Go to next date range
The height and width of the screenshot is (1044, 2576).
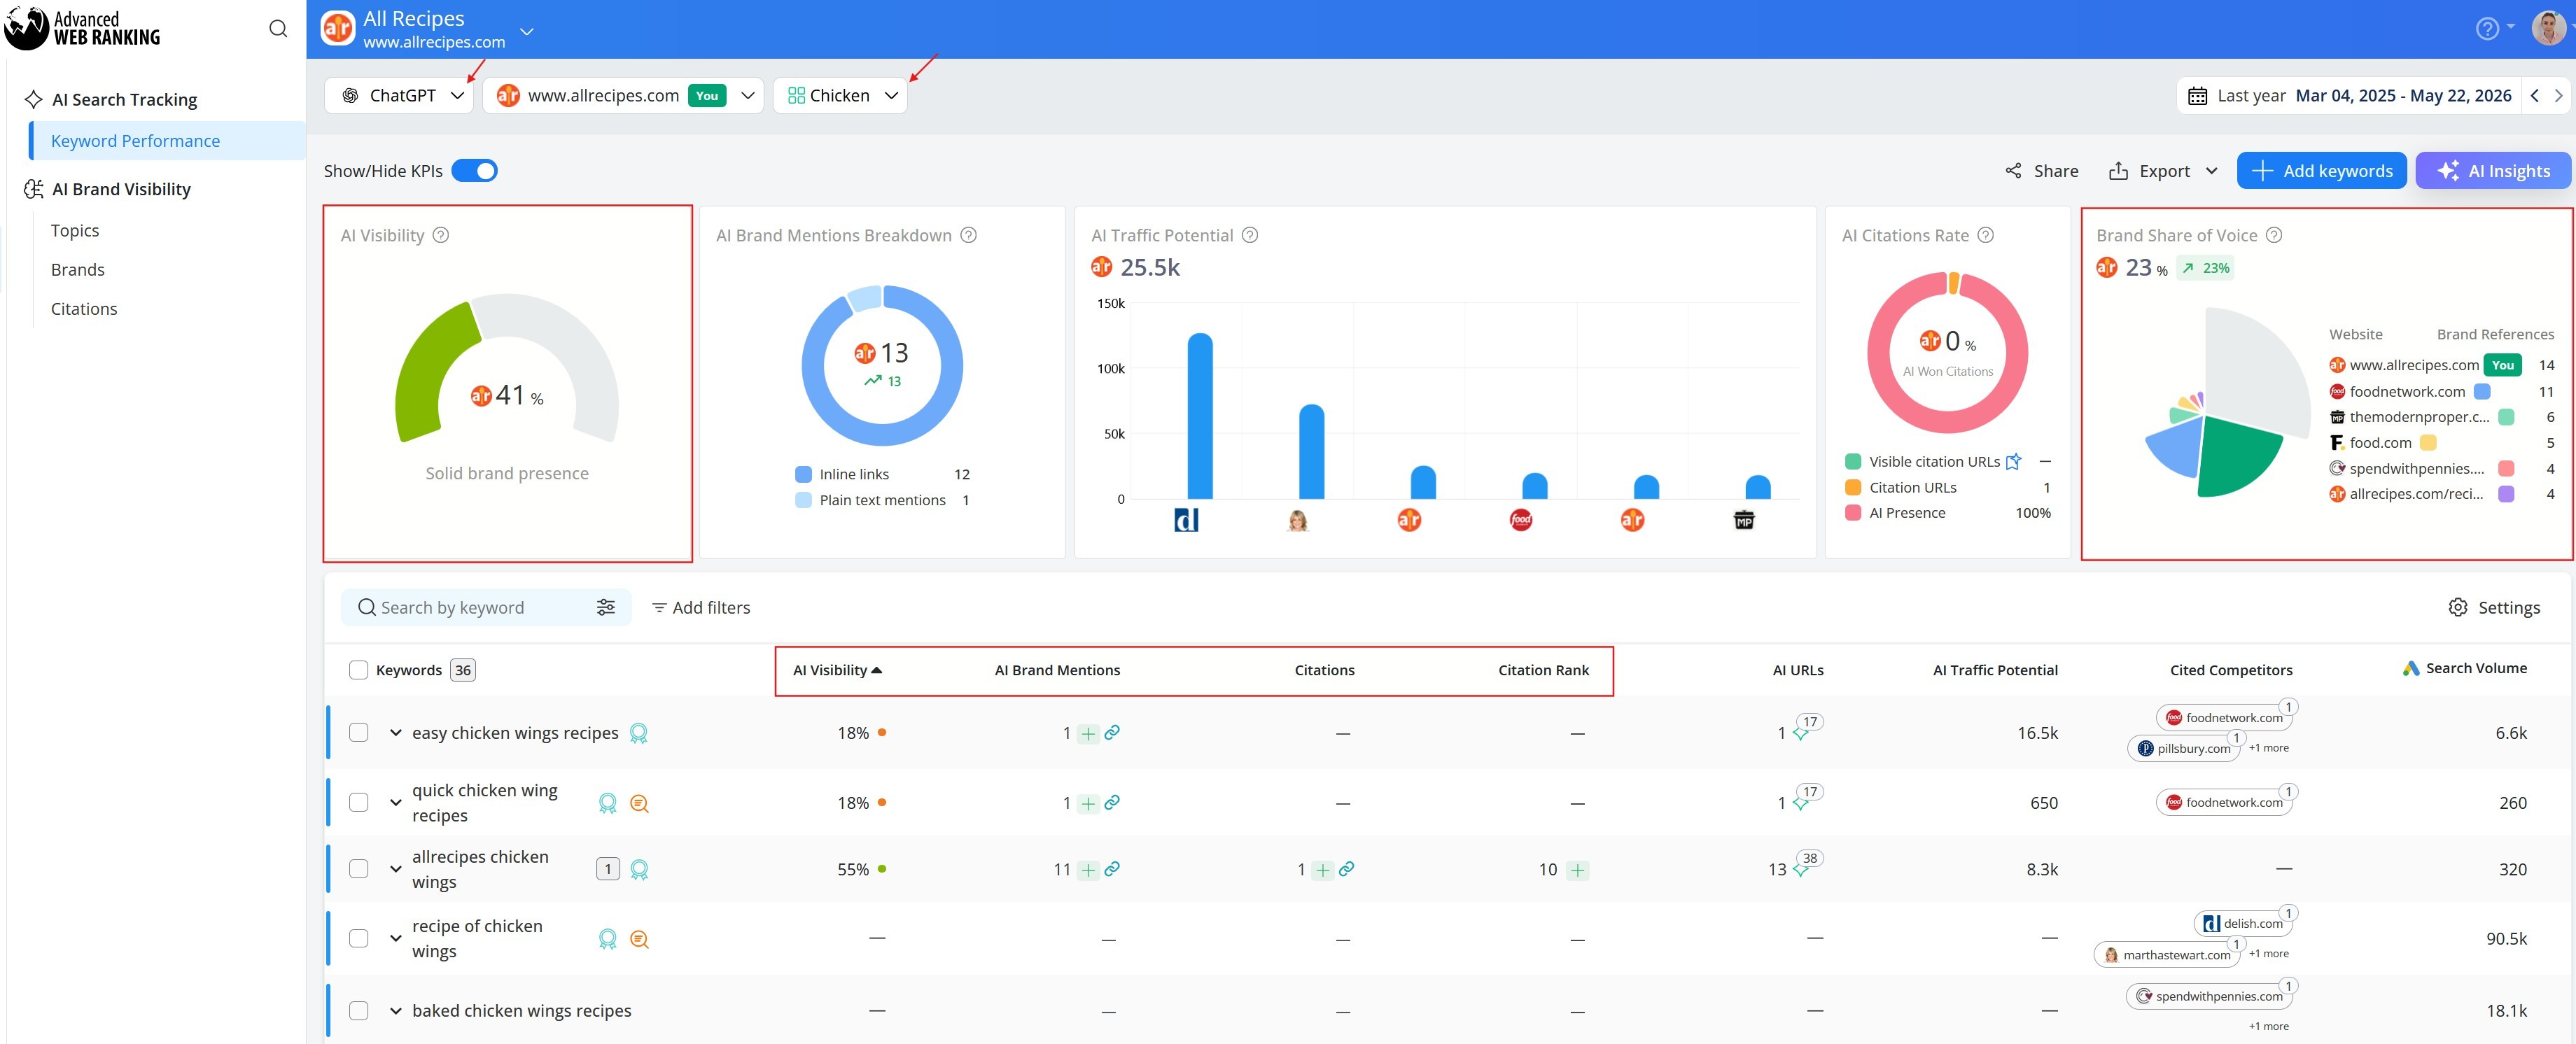(x=2558, y=96)
